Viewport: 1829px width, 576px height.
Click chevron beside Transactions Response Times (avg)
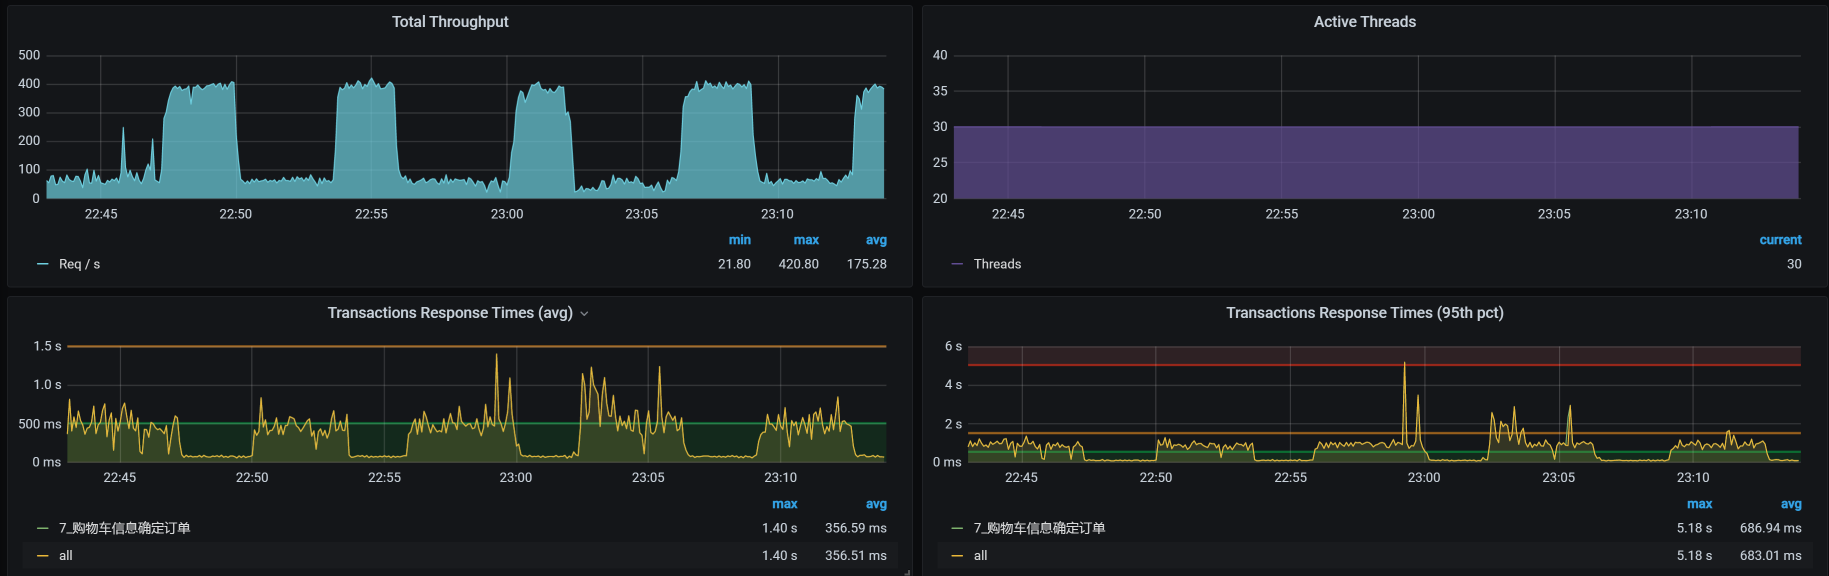click(x=585, y=314)
